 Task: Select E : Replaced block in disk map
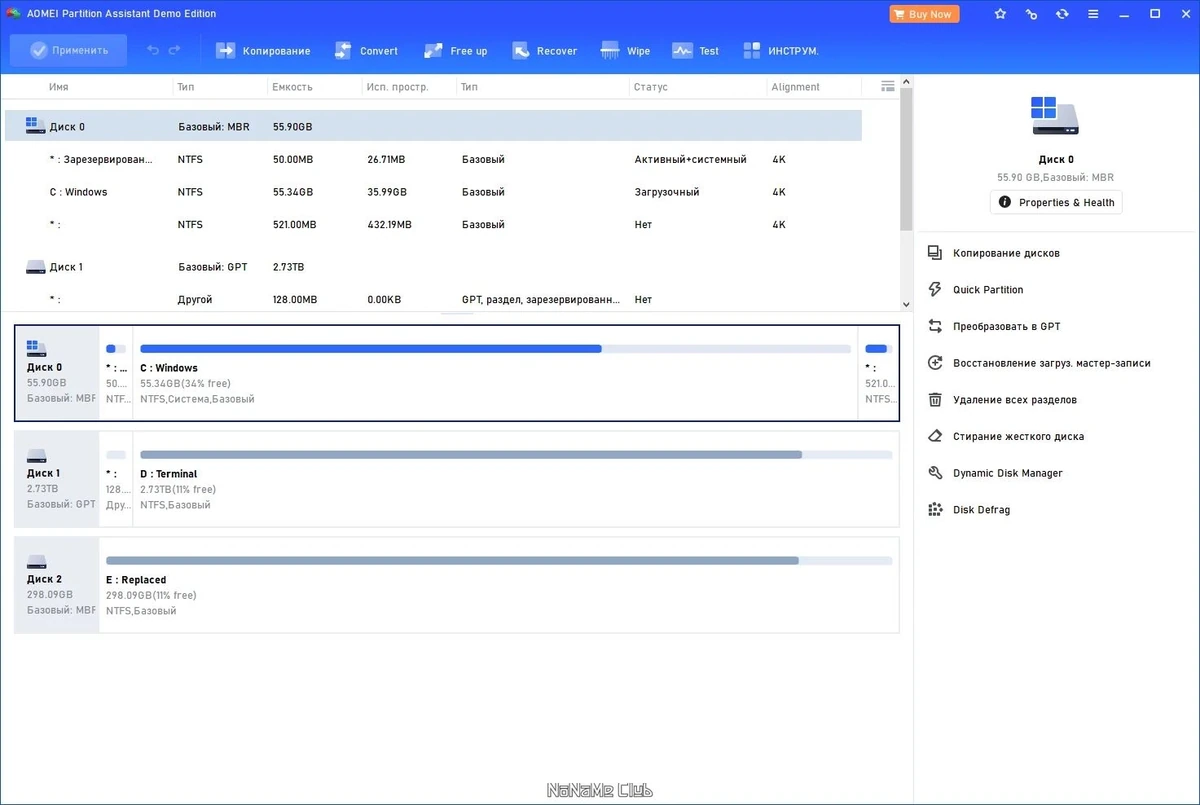pos(498,585)
